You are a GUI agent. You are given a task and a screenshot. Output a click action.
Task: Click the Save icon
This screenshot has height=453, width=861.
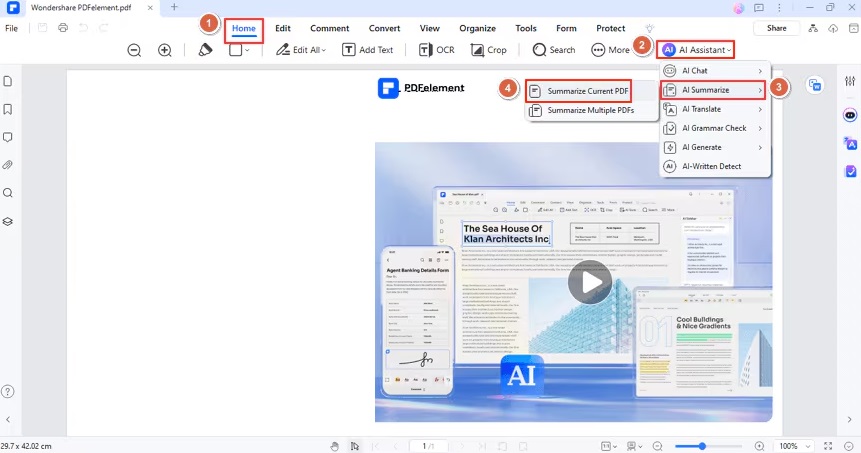42,28
